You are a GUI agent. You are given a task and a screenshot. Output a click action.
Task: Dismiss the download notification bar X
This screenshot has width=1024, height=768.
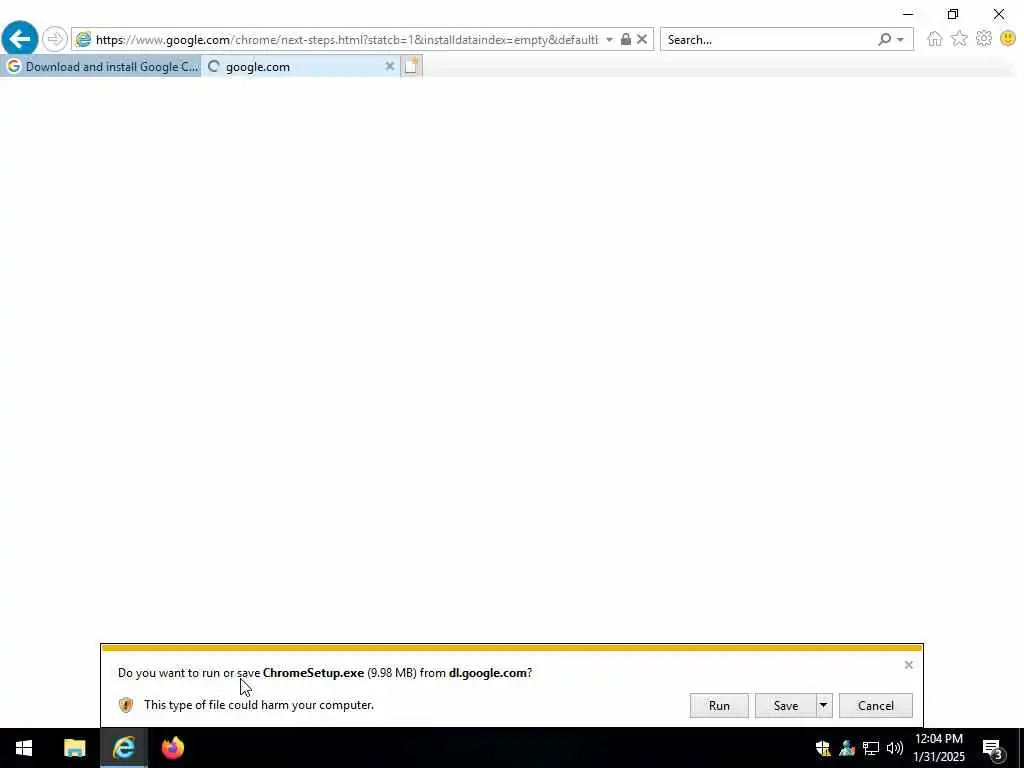pos(908,665)
